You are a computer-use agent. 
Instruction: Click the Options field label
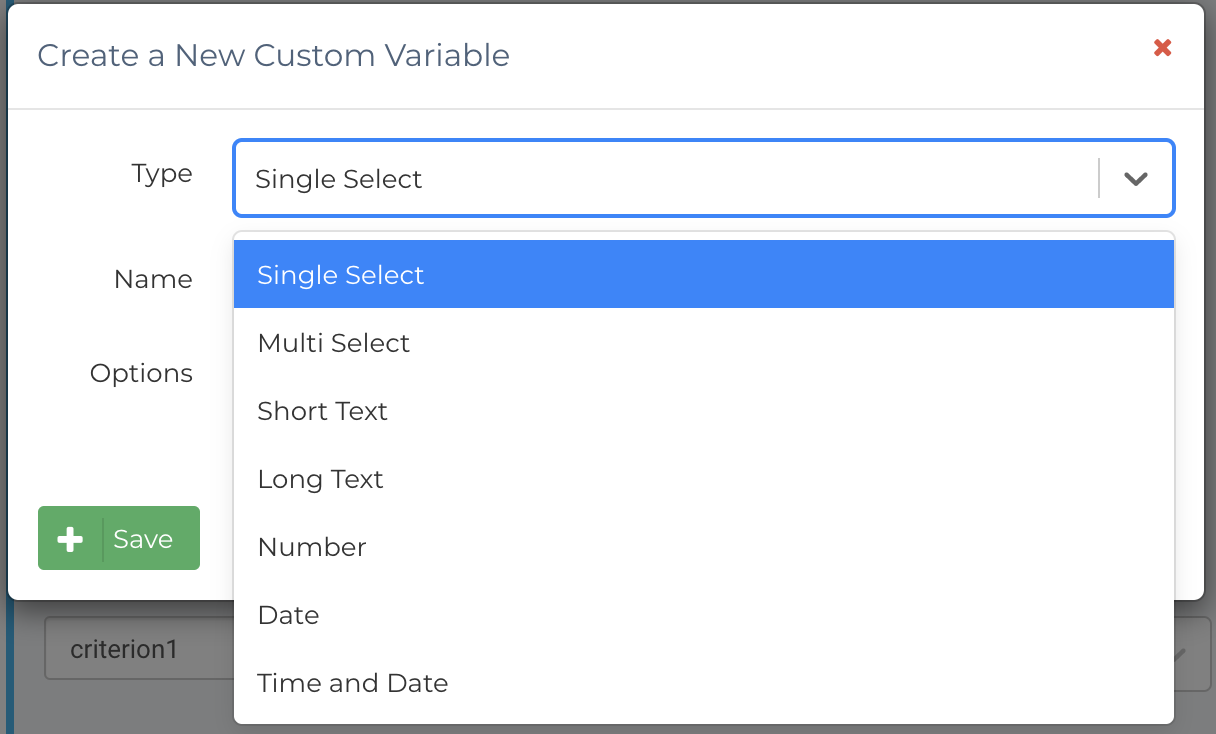[141, 373]
